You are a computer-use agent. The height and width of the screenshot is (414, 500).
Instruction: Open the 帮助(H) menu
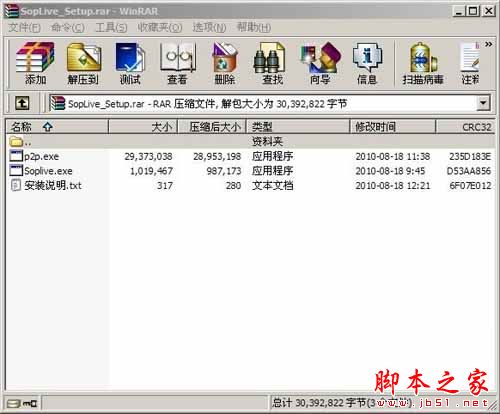click(253, 27)
